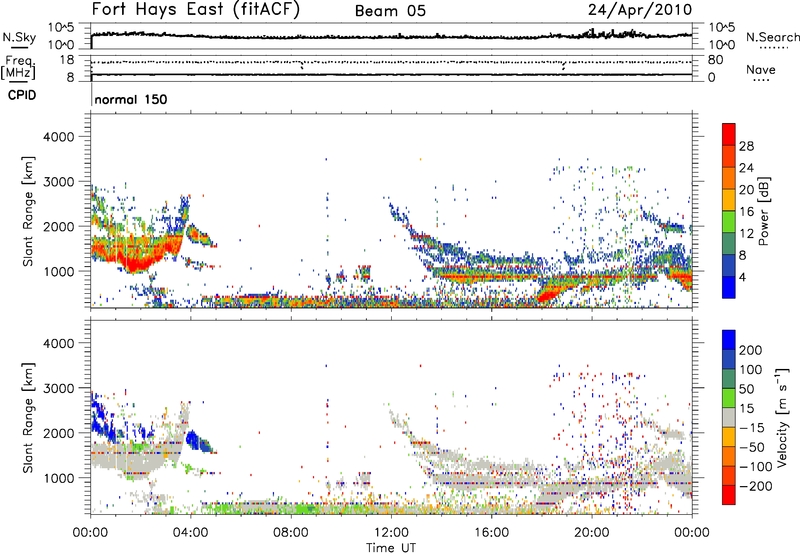Click the 'Velocity [m s-1]' colorbar label

coord(782,417)
